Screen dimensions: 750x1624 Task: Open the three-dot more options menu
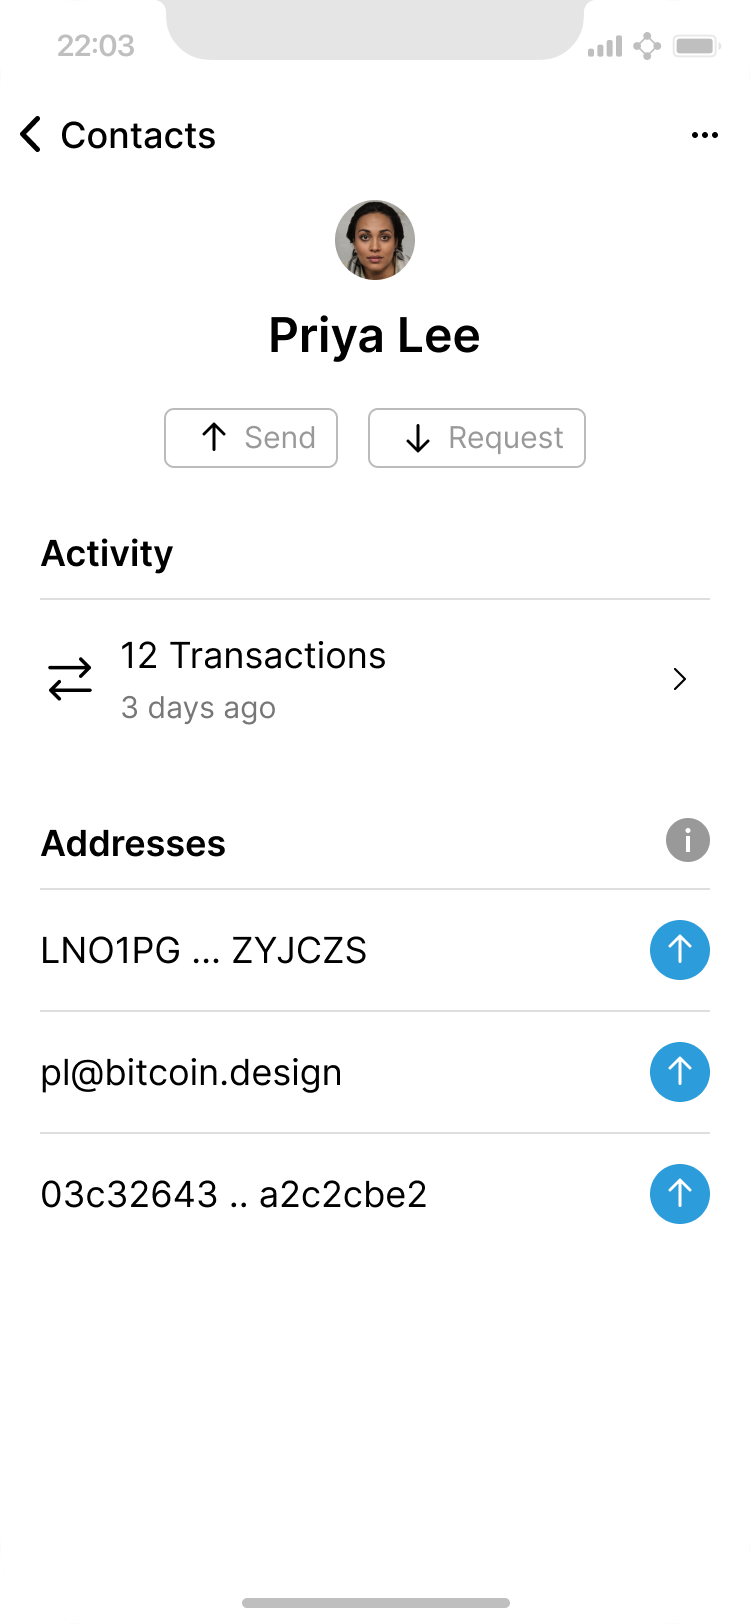(705, 136)
